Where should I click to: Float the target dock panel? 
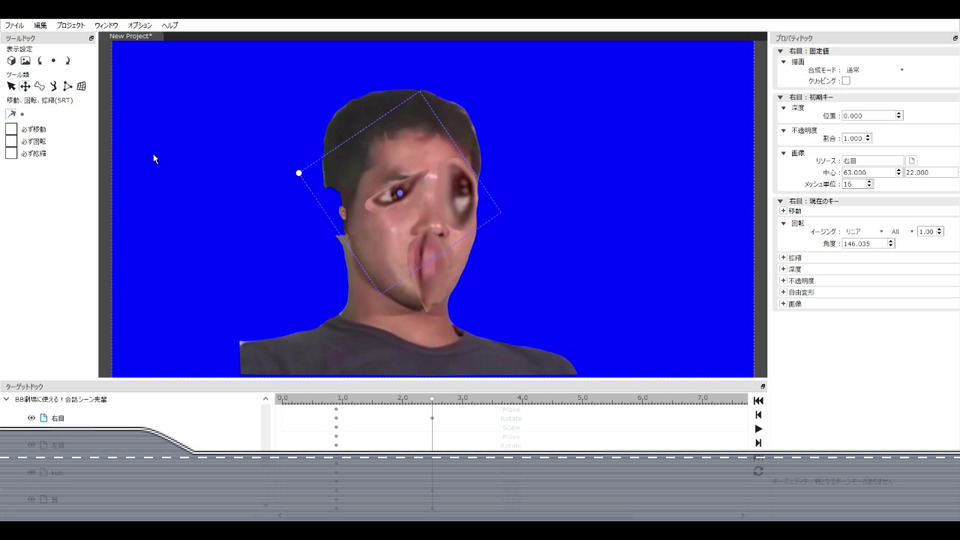point(762,386)
